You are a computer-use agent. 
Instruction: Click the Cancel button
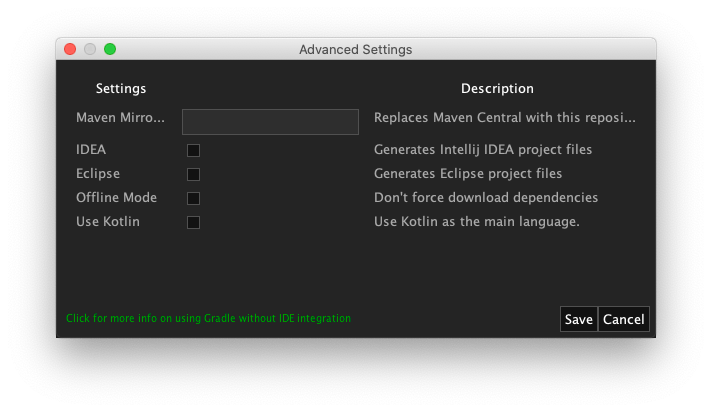tap(623, 319)
